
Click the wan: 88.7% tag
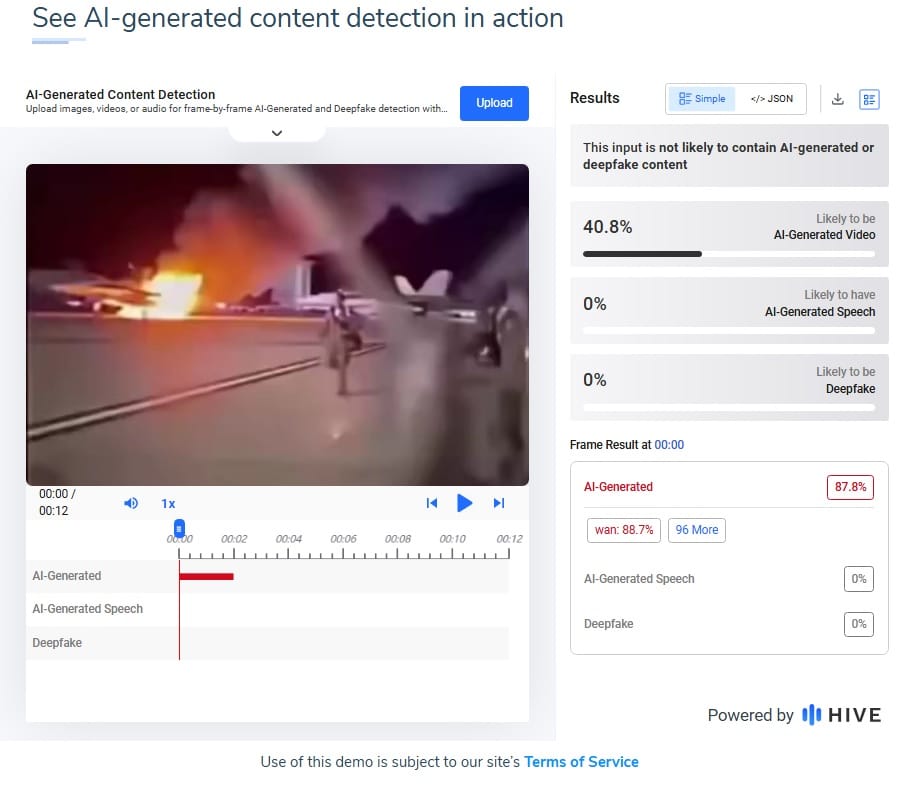pos(623,530)
